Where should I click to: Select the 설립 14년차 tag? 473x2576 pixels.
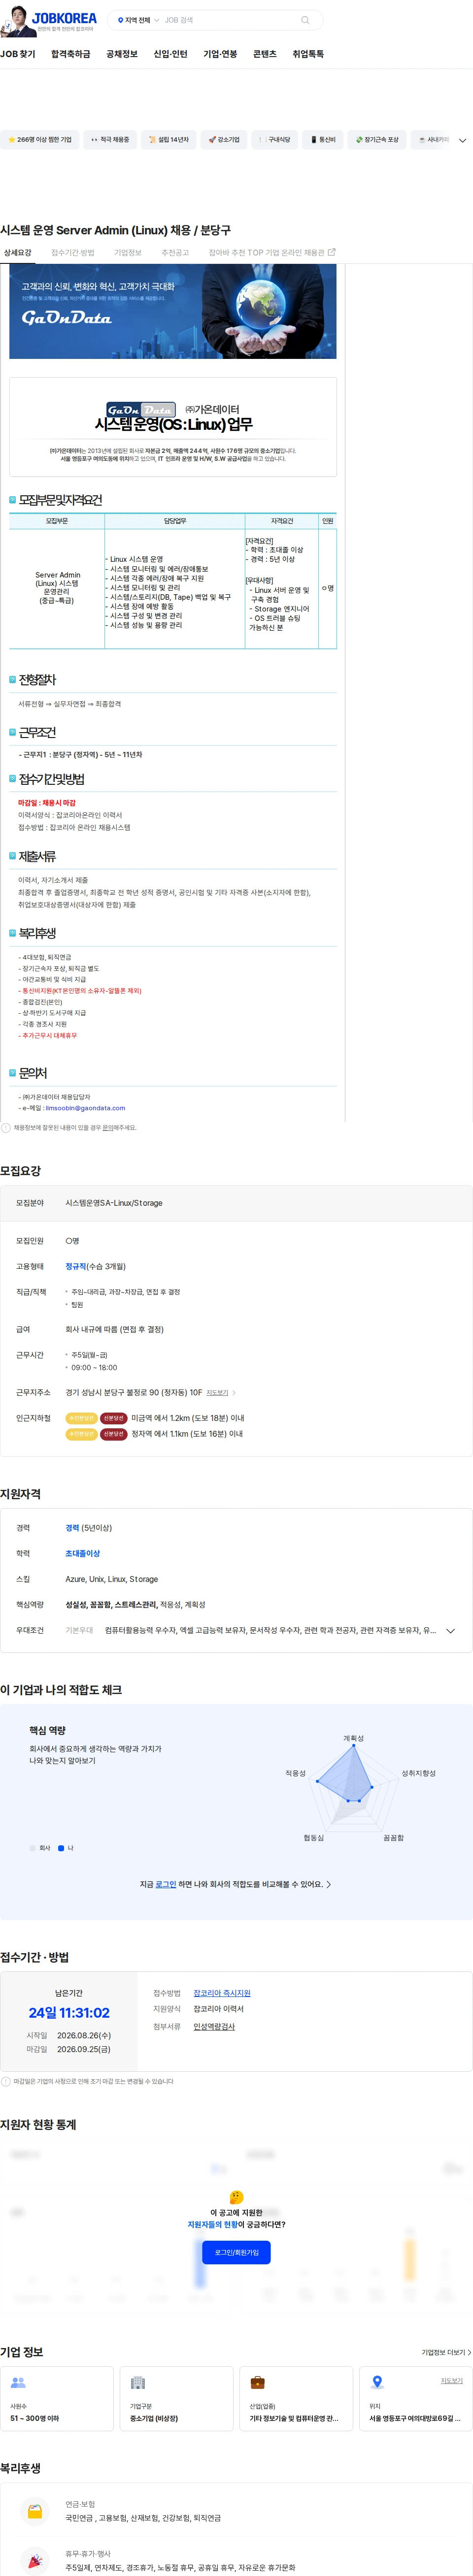pyautogui.click(x=168, y=140)
